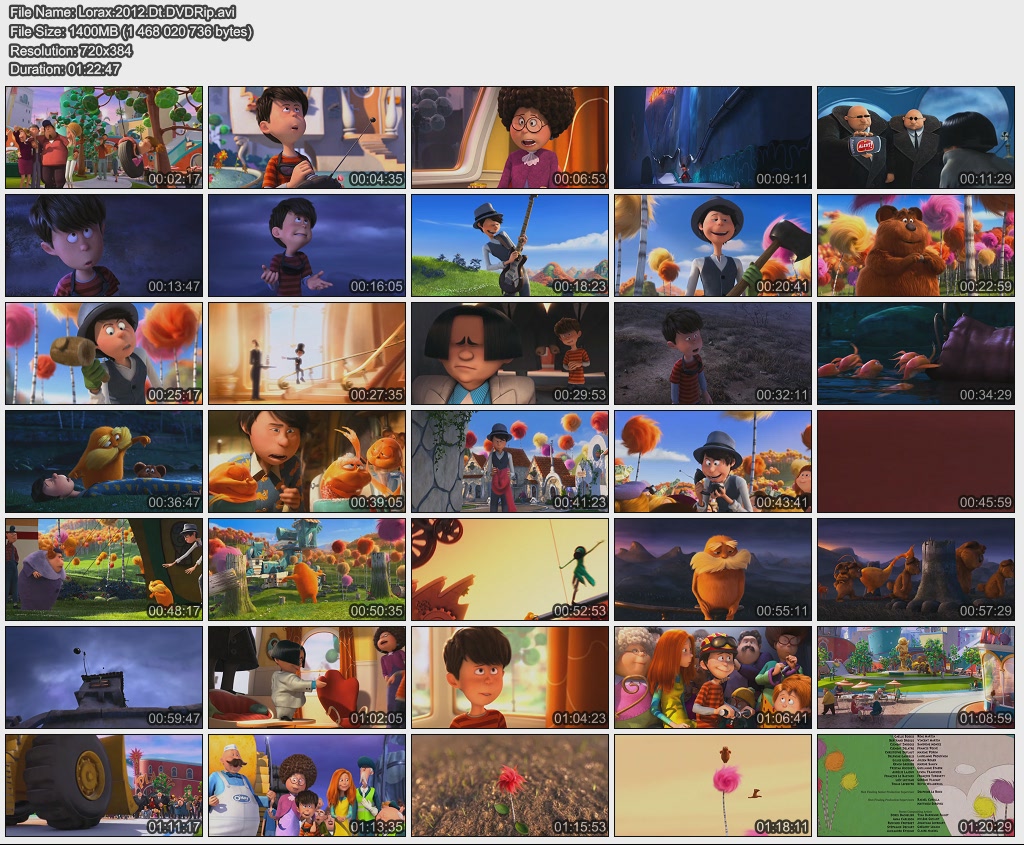This screenshot has height=845, width=1024.
Task: Click the bear frame 00:22:59
Action: click(x=916, y=246)
